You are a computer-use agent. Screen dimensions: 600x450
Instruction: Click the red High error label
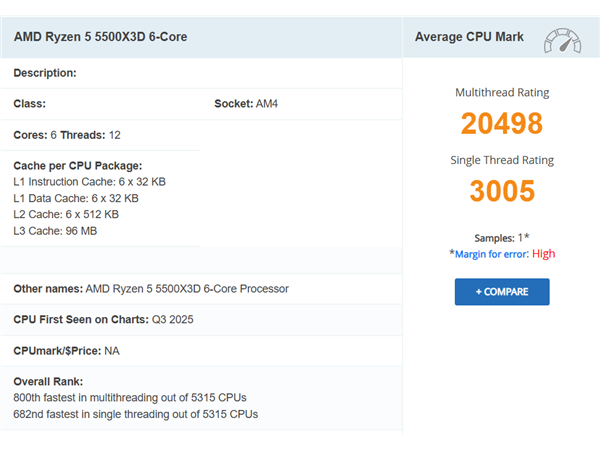[x=543, y=254]
